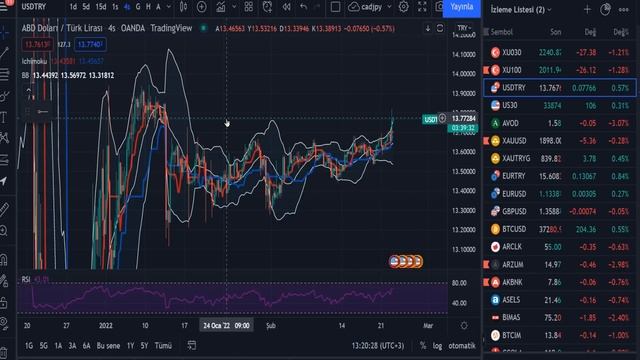Open the USDTRY symbol search field
The width and height of the screenshot is (640, 360).
point(34,7)
